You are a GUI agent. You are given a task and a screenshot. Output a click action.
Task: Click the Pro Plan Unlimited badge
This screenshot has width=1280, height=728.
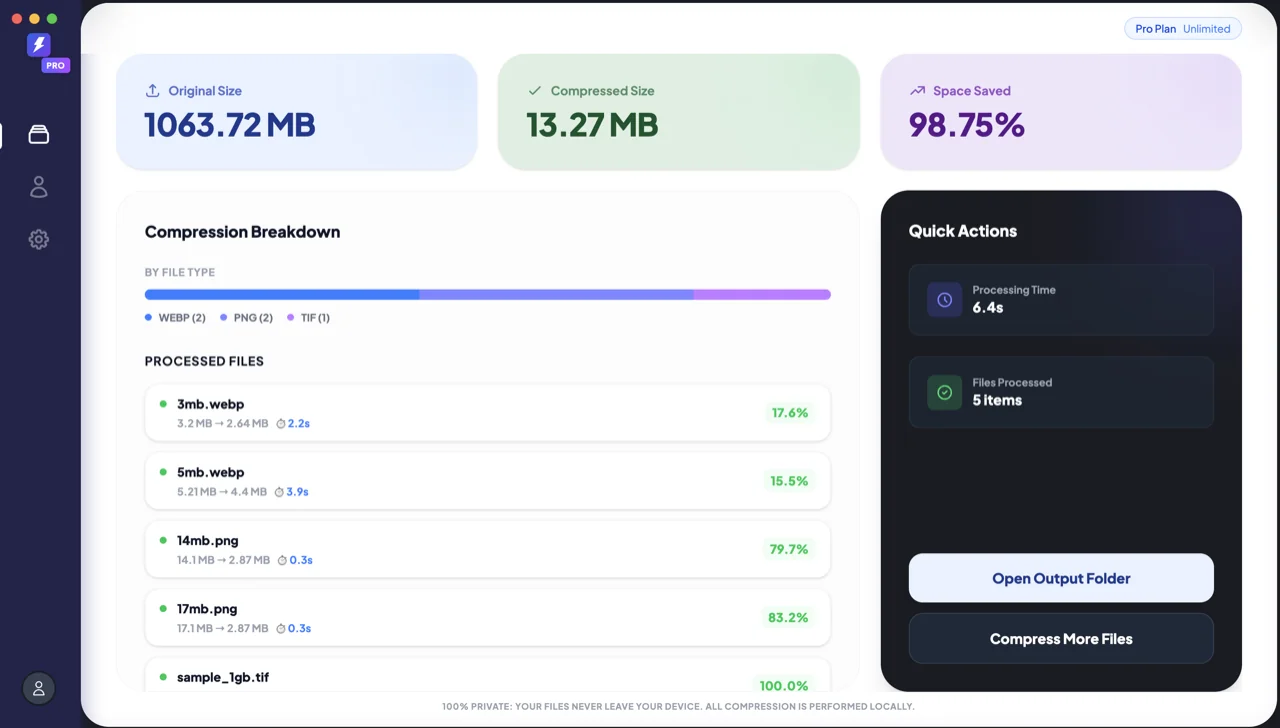(x=1183, y=29)
